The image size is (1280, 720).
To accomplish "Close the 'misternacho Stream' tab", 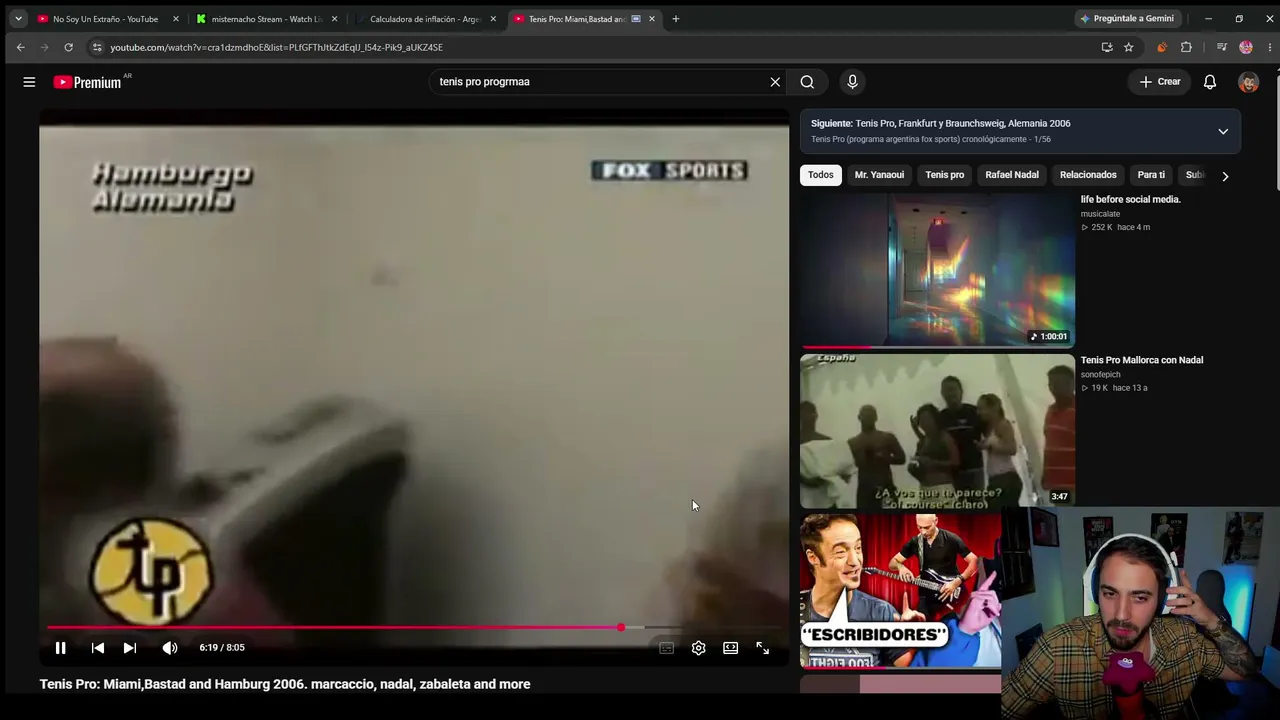I will (x=334, y=19).
